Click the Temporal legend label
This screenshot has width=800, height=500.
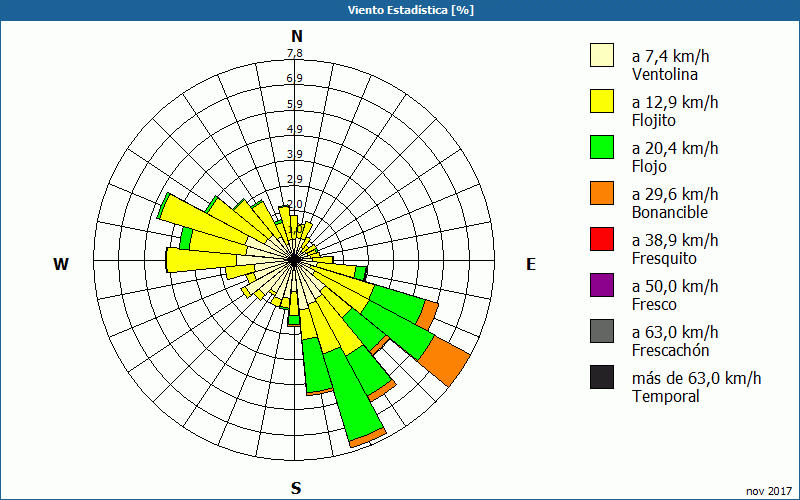666,396
